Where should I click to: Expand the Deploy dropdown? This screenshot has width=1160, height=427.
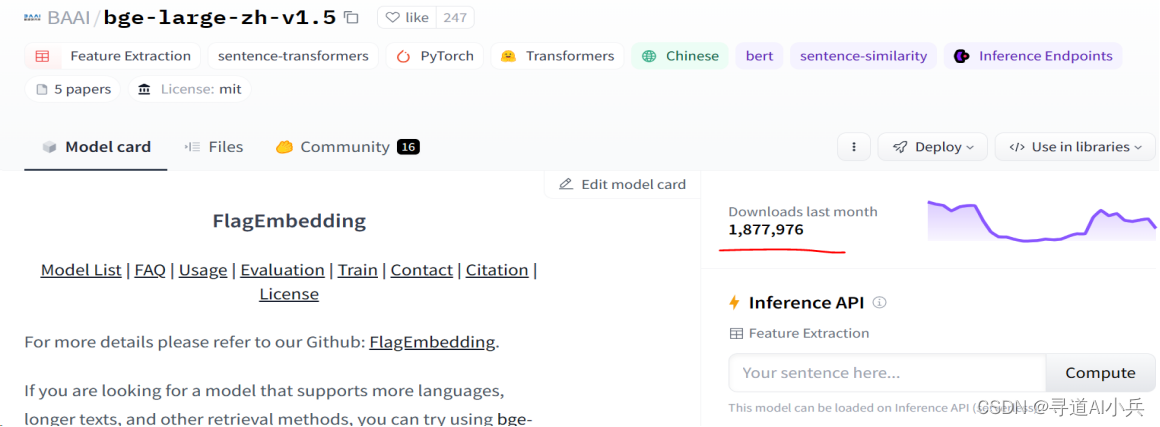coord(933,147)
